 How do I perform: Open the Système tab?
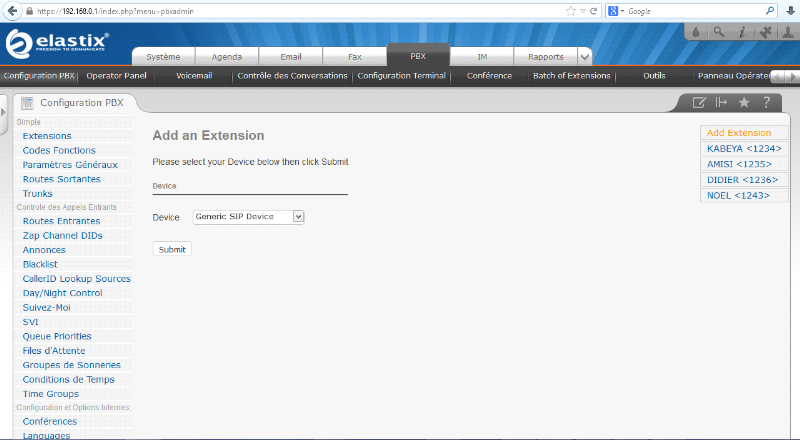163,57
